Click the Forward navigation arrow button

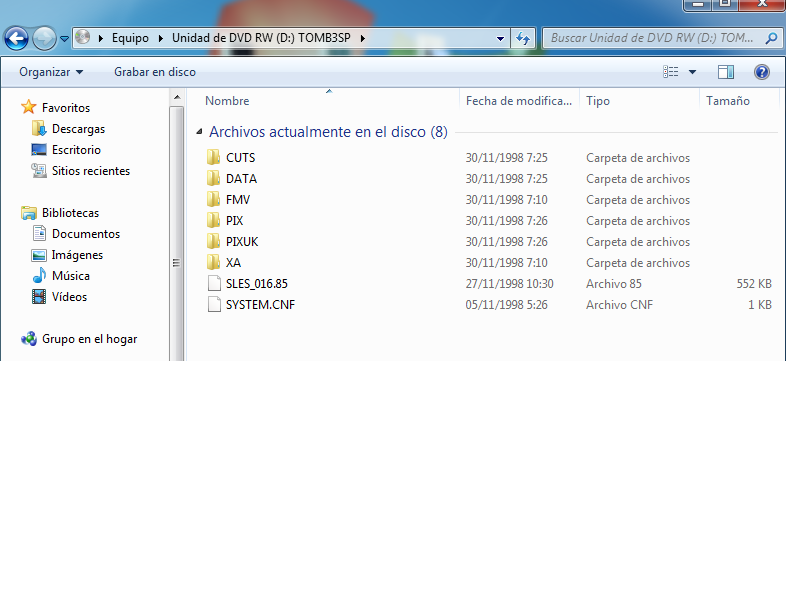point(44,38)
